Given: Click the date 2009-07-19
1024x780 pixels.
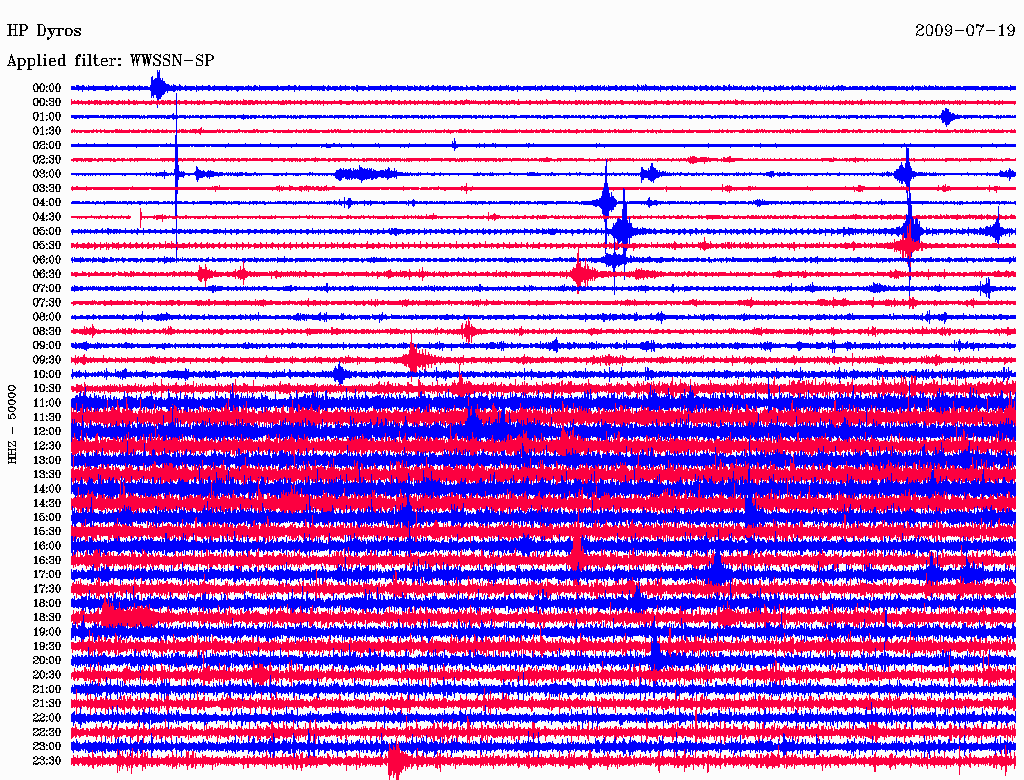Looking at the screenshot, I should [x=965, y=31].
